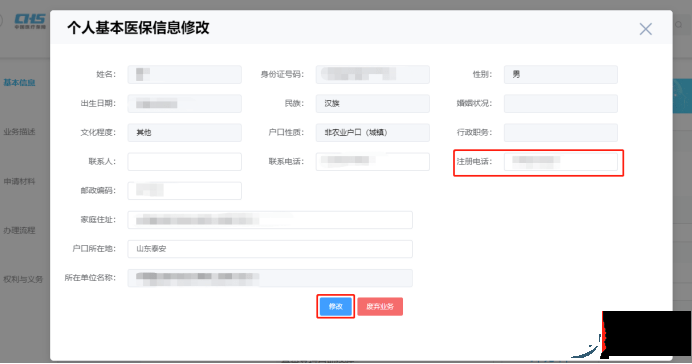Image resolution: width=692 pixels, height=364 pixels.
Task: Click the red 废弃业务 button
Action: point(380,306)
